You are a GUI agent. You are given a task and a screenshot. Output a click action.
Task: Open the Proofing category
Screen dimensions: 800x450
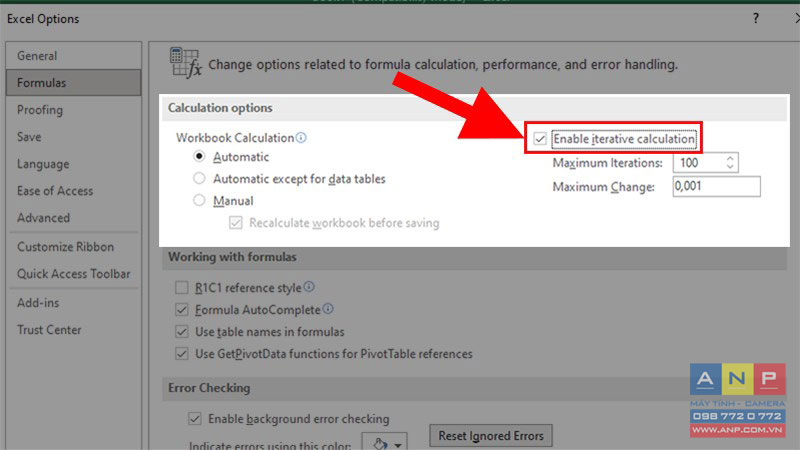(73, 110)
